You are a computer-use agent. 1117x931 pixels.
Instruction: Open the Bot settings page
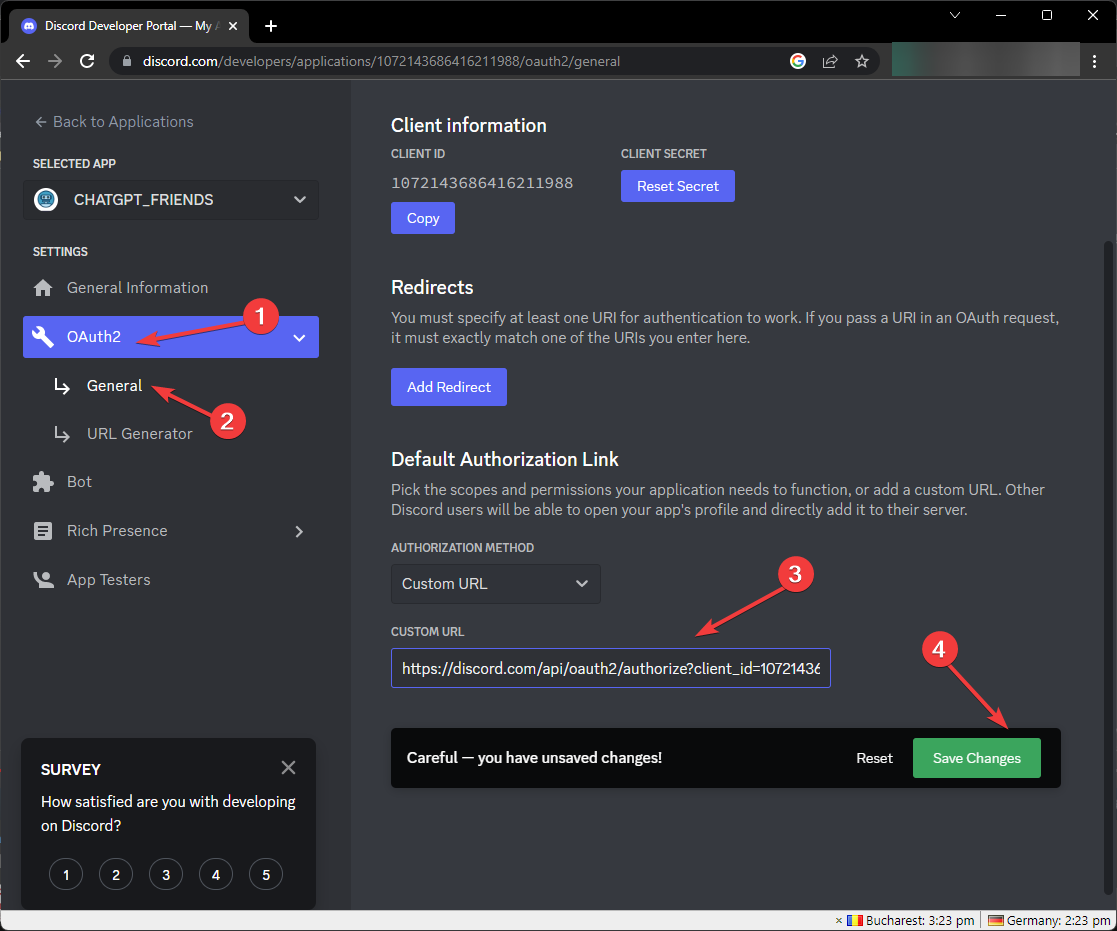click(x=79, y=482)
